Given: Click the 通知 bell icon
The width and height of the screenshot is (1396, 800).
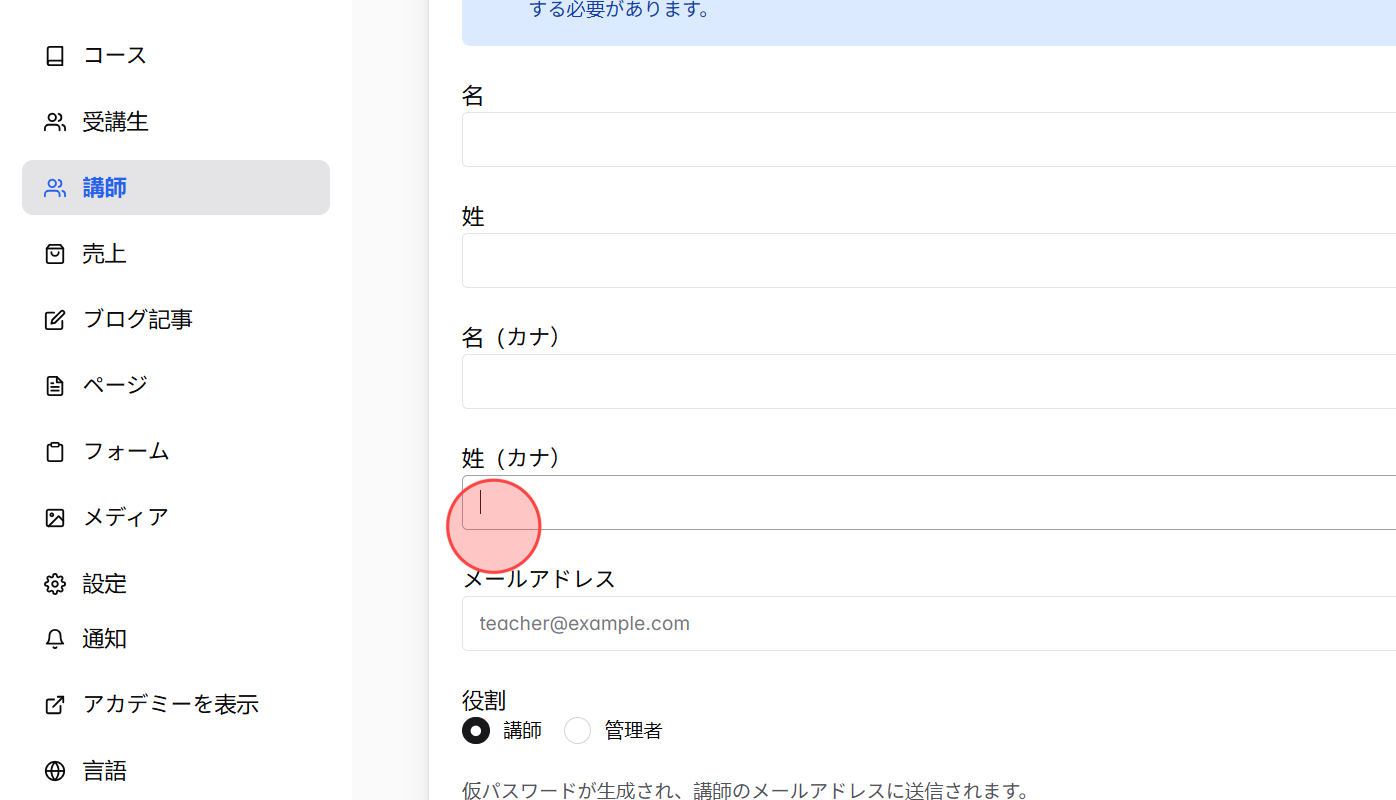Looking at the screenshot, I should click(55, 639).
